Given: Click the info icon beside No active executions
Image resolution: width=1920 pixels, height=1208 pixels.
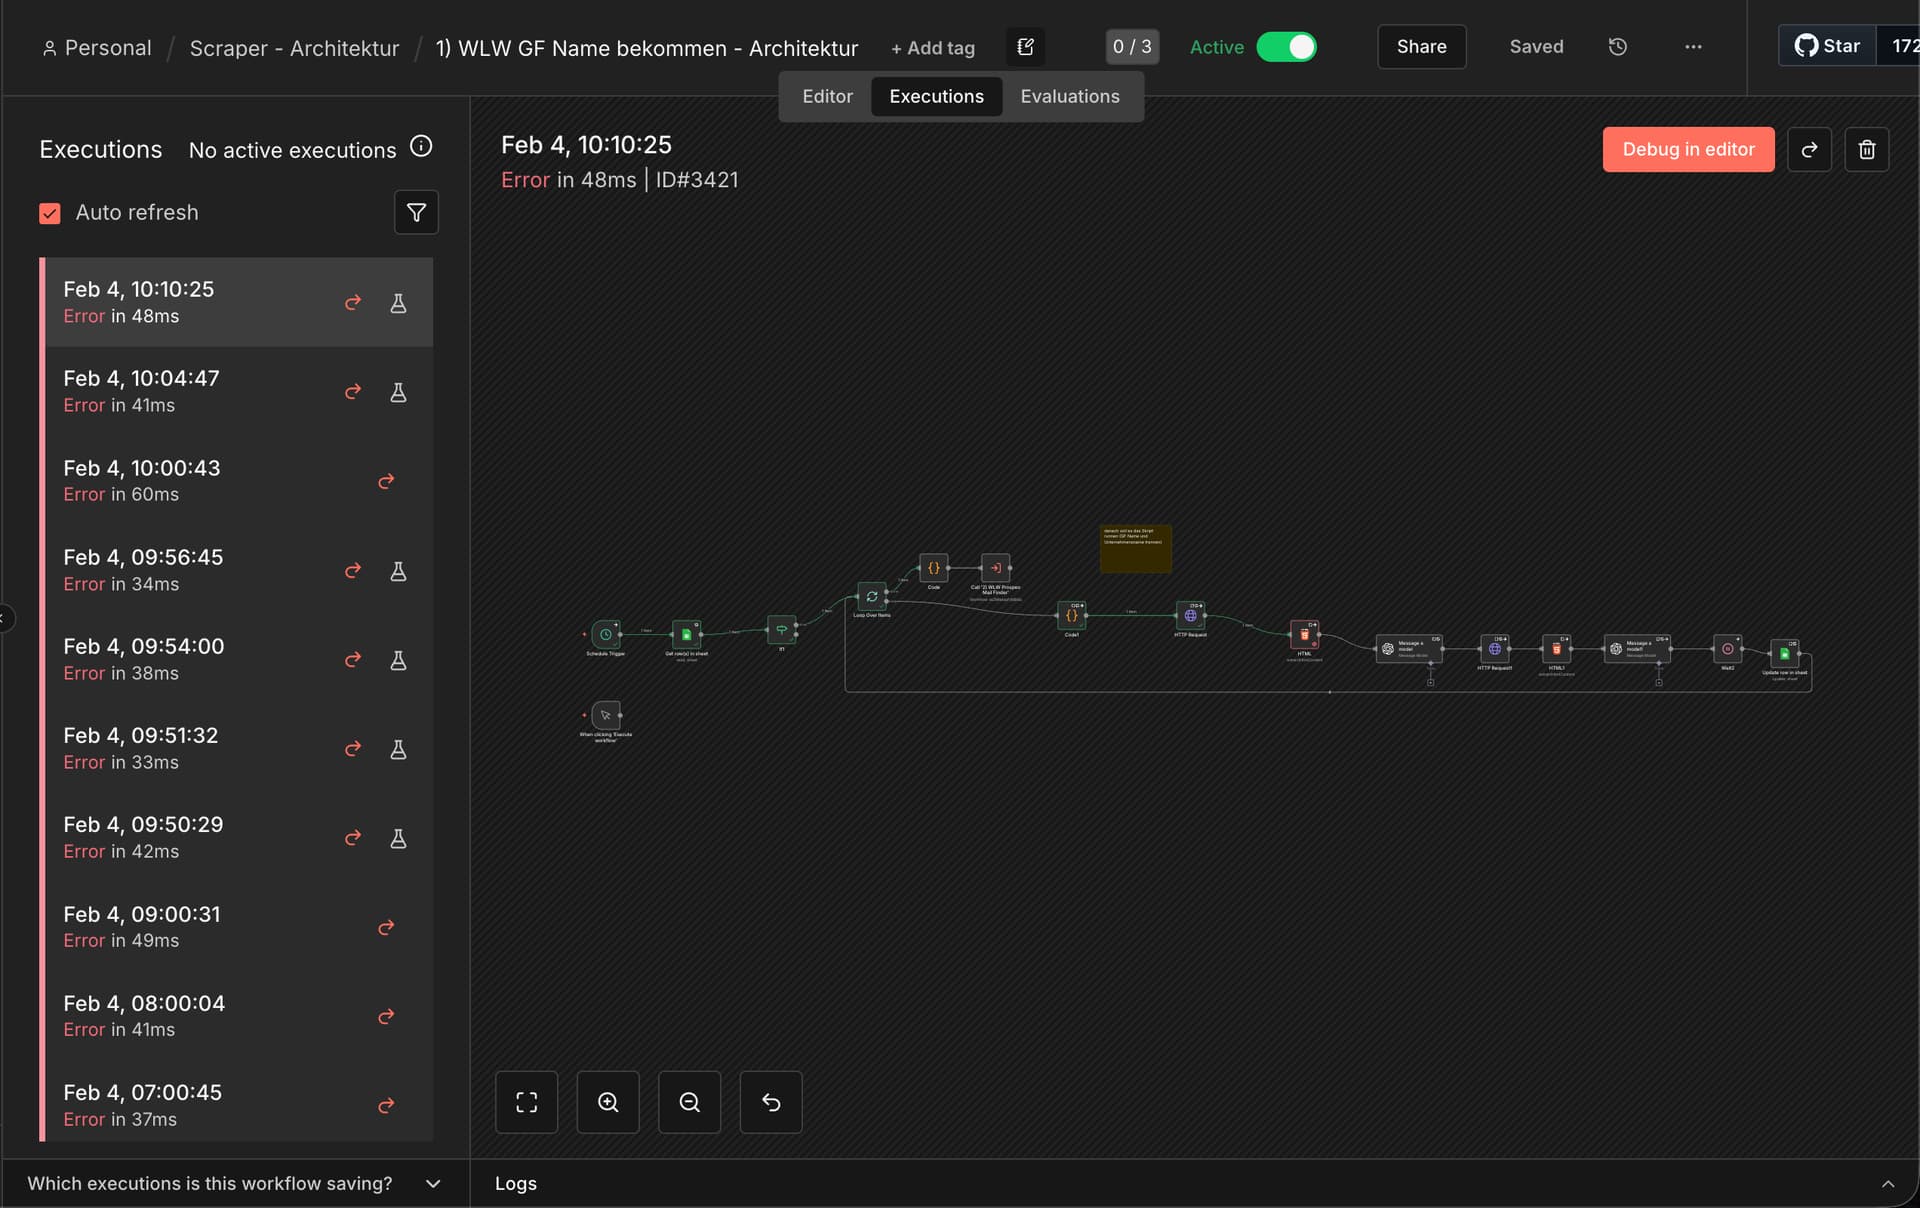Looking at the screenshot, I should (x=422, y=147).
